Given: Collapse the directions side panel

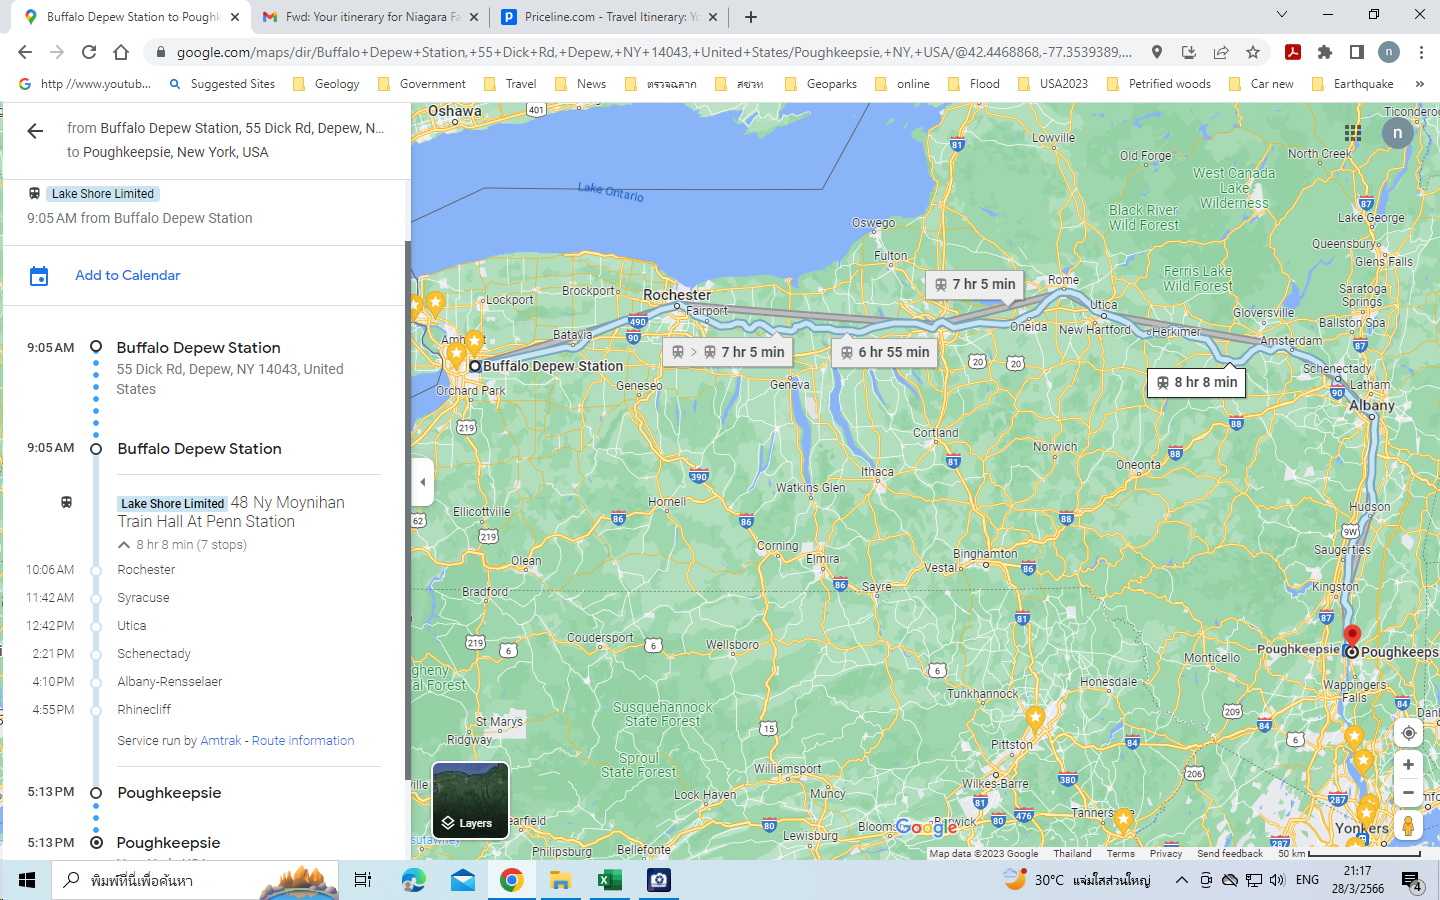Looking at the screenshot, I should point(423,482).
